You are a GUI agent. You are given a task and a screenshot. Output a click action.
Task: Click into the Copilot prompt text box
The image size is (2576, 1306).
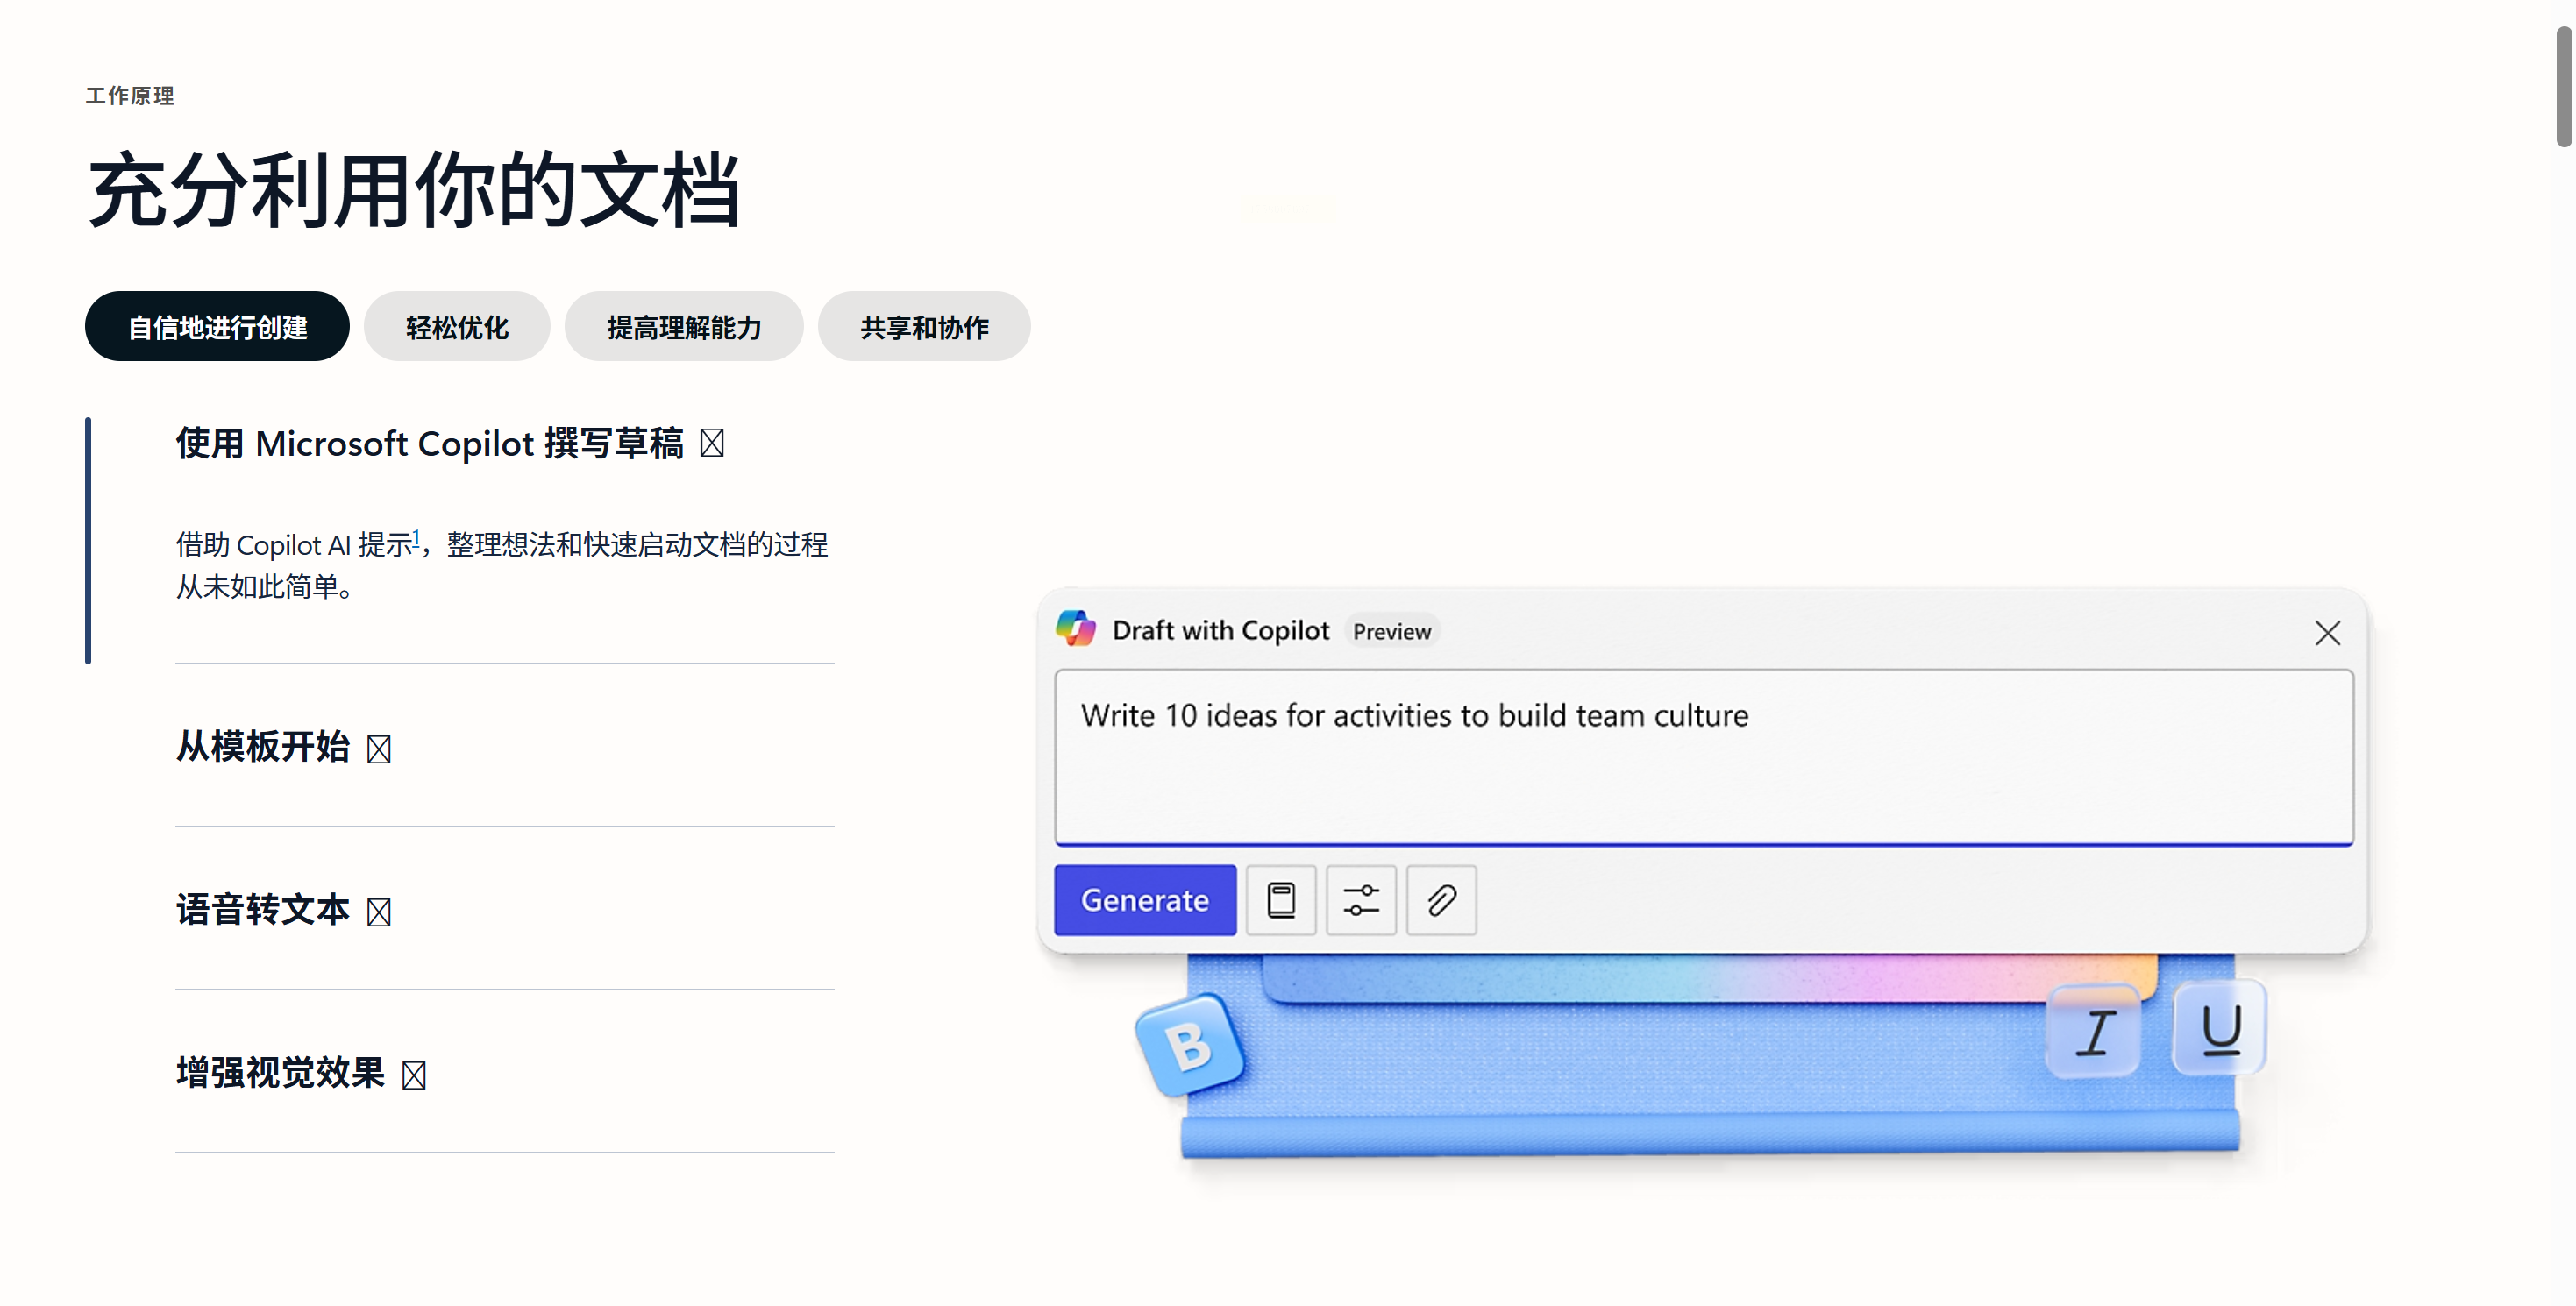[x=1704, y=757]
